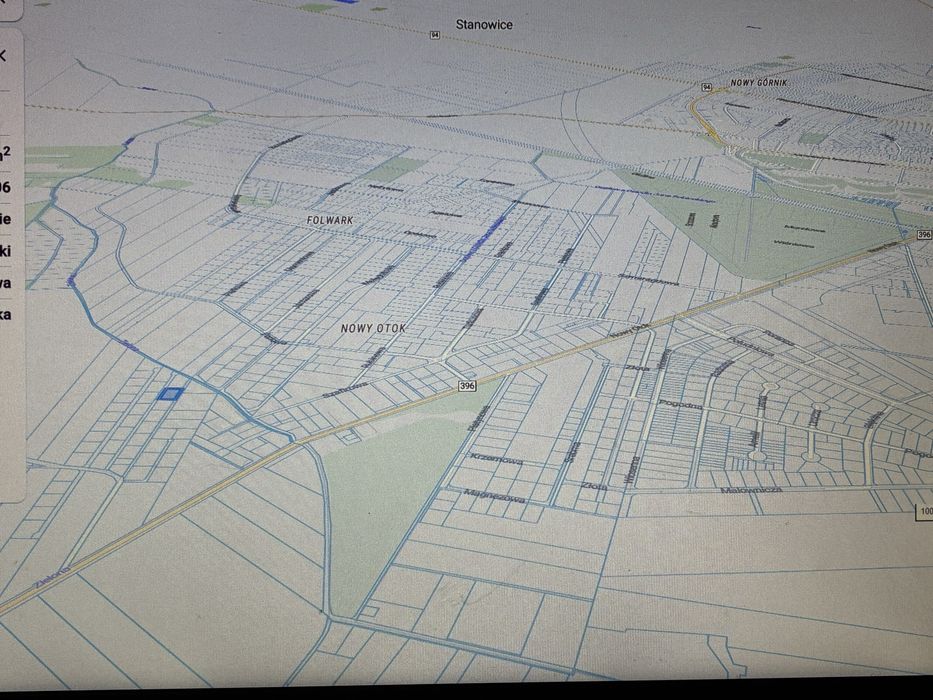Click road 94 shield by Nowy Górnik

(x=706, y=88)
